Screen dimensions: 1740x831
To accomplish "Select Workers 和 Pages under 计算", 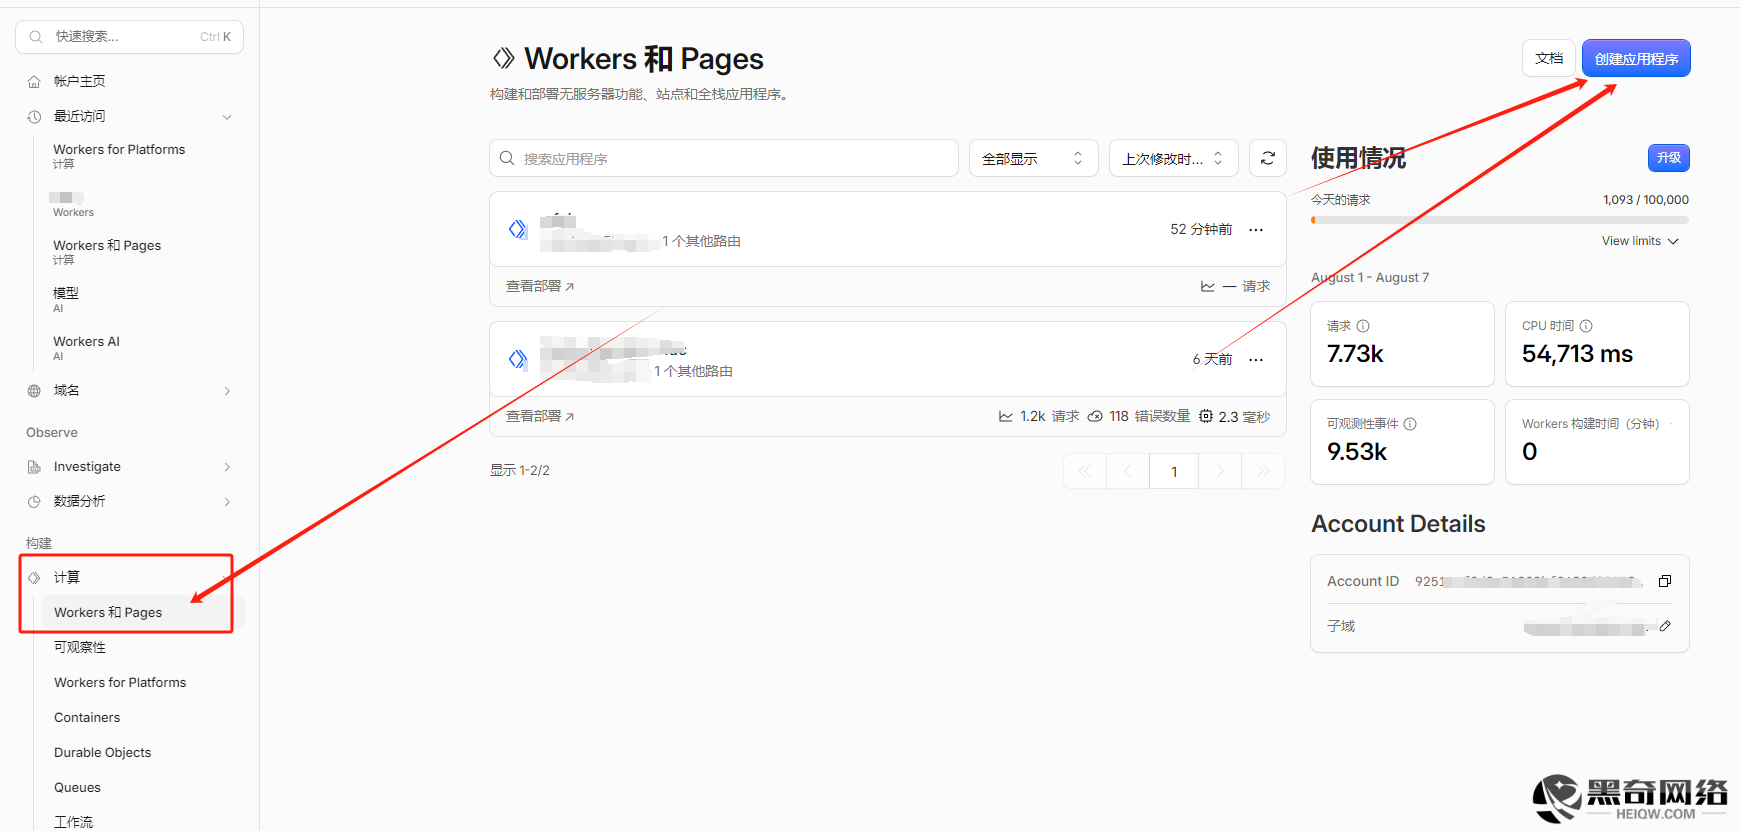I will (108, 612).
